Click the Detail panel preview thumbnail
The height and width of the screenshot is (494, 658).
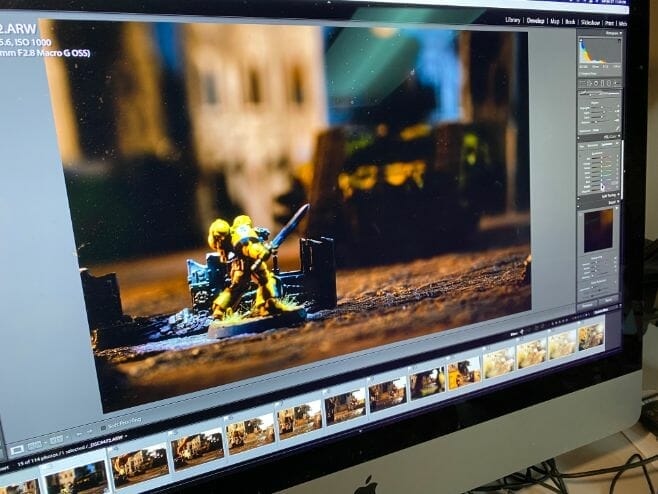click(x=598, y=230)
